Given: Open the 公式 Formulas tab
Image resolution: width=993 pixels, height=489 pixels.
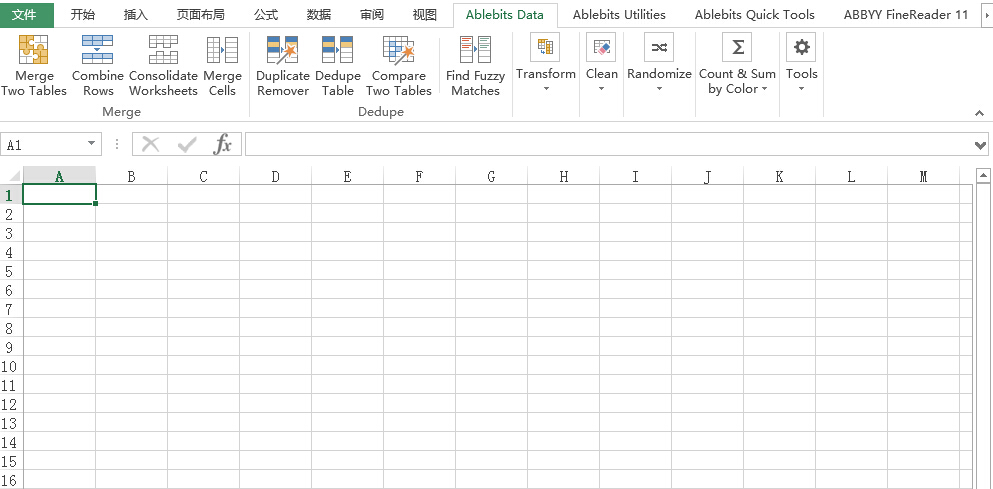Looking at the screenshot, I should coord(266,15).
